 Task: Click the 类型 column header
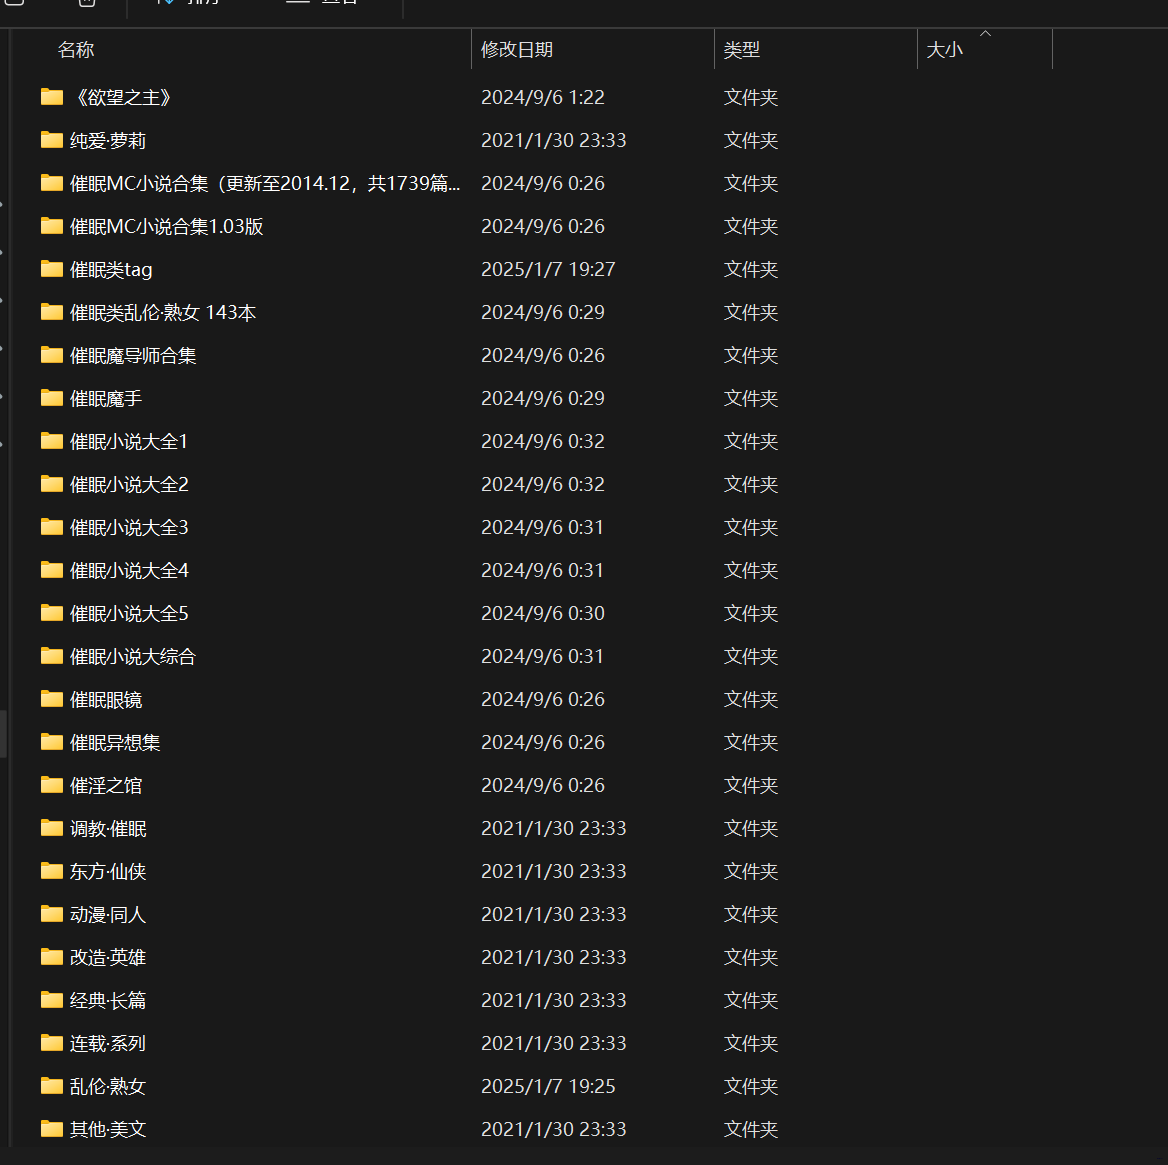tap(742, 49)
